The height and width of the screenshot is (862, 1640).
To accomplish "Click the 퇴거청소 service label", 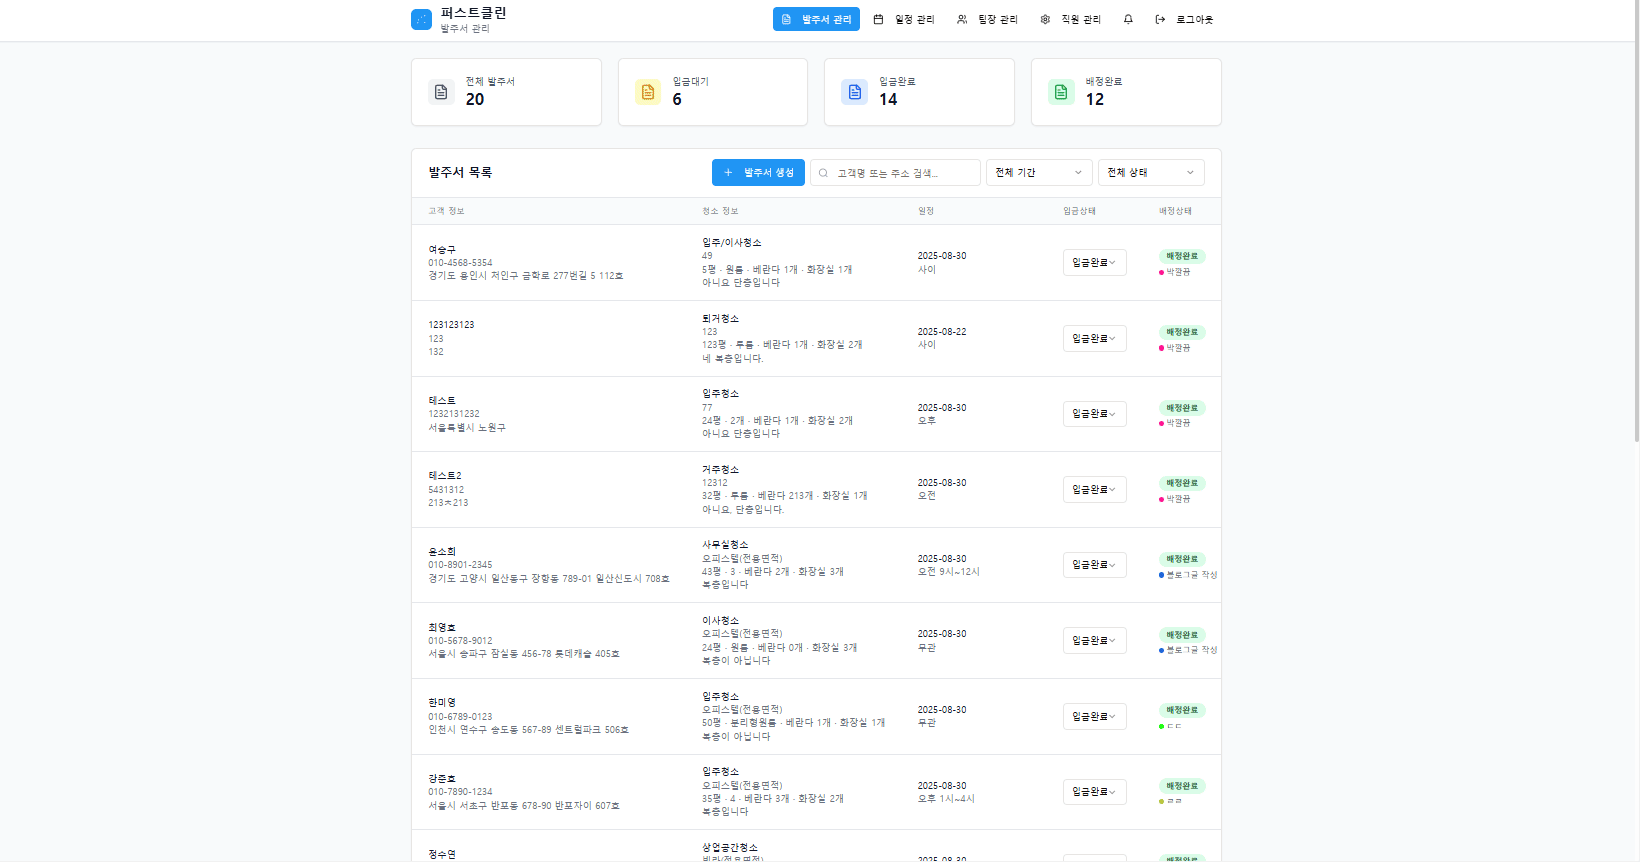I will (720, 318).
